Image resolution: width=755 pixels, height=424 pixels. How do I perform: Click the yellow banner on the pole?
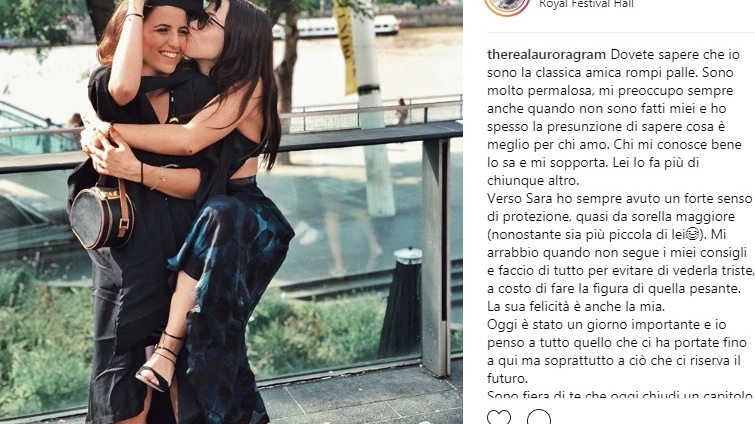(x=346, y=46)
